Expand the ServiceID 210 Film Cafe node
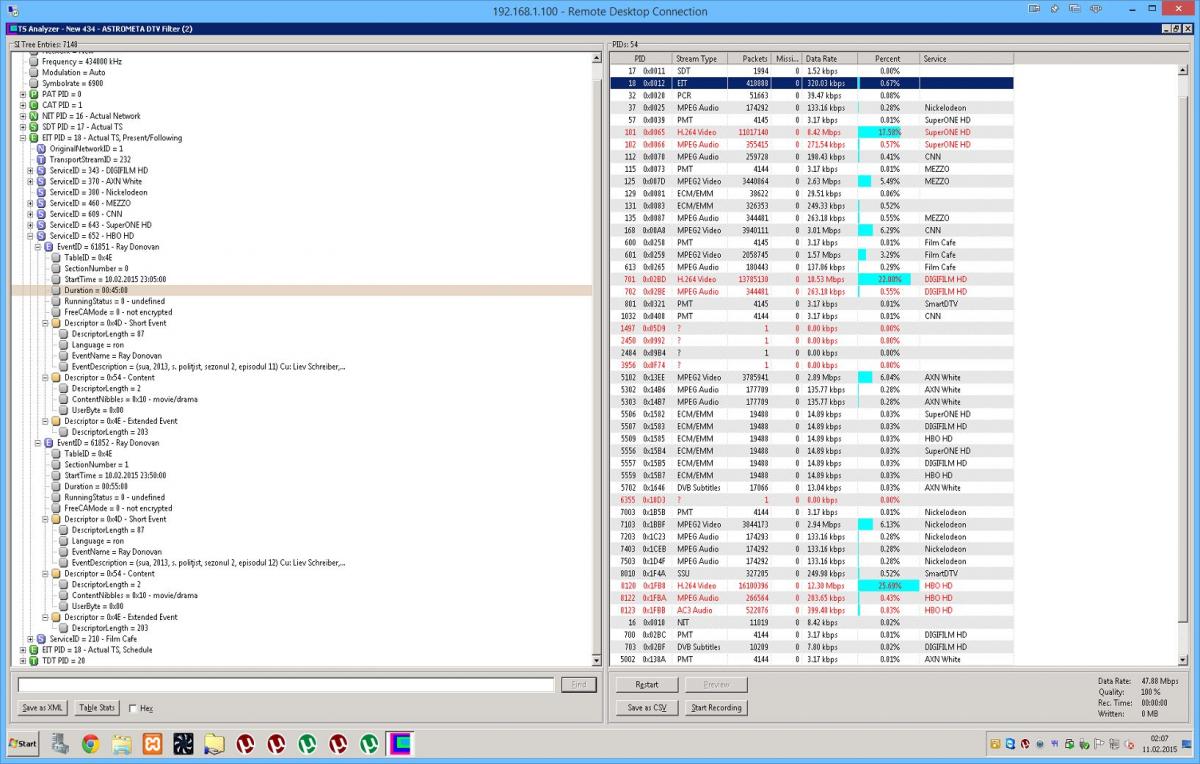Screen dimensions: 1200x764 pyautogui.click(x=30, y=639)
